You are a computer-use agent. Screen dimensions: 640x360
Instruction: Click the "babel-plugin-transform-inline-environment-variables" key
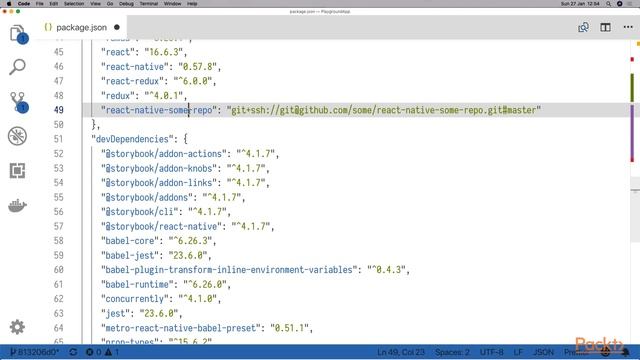coord(229,270)
